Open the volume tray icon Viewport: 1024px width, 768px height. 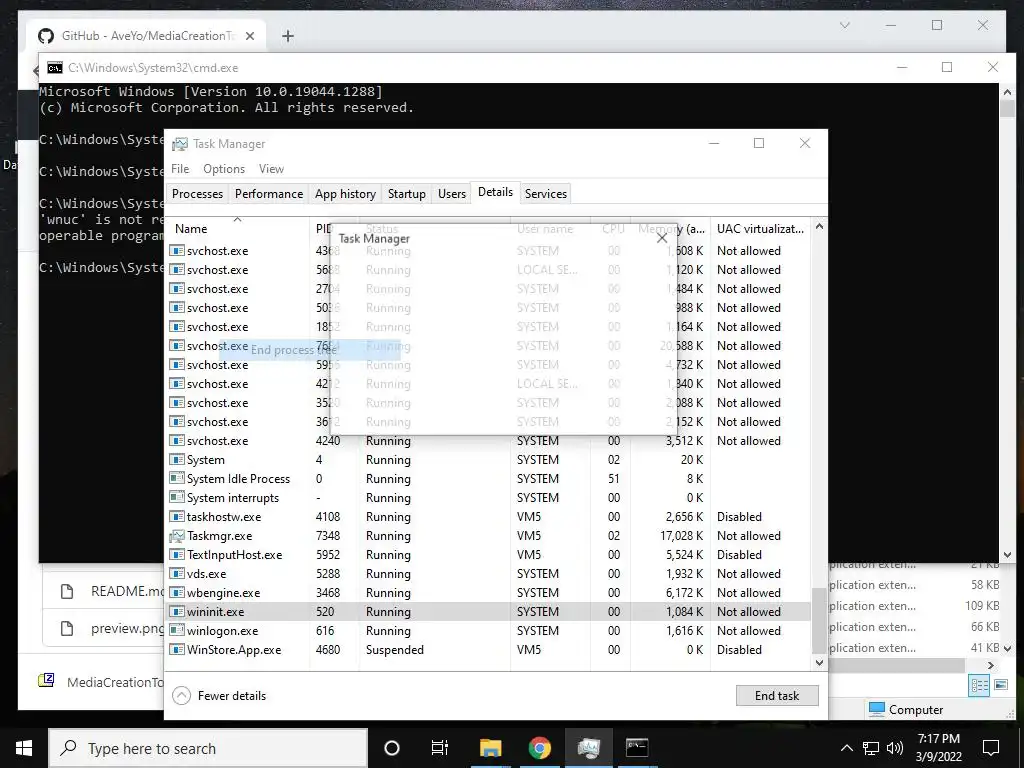tap(895, 748)
